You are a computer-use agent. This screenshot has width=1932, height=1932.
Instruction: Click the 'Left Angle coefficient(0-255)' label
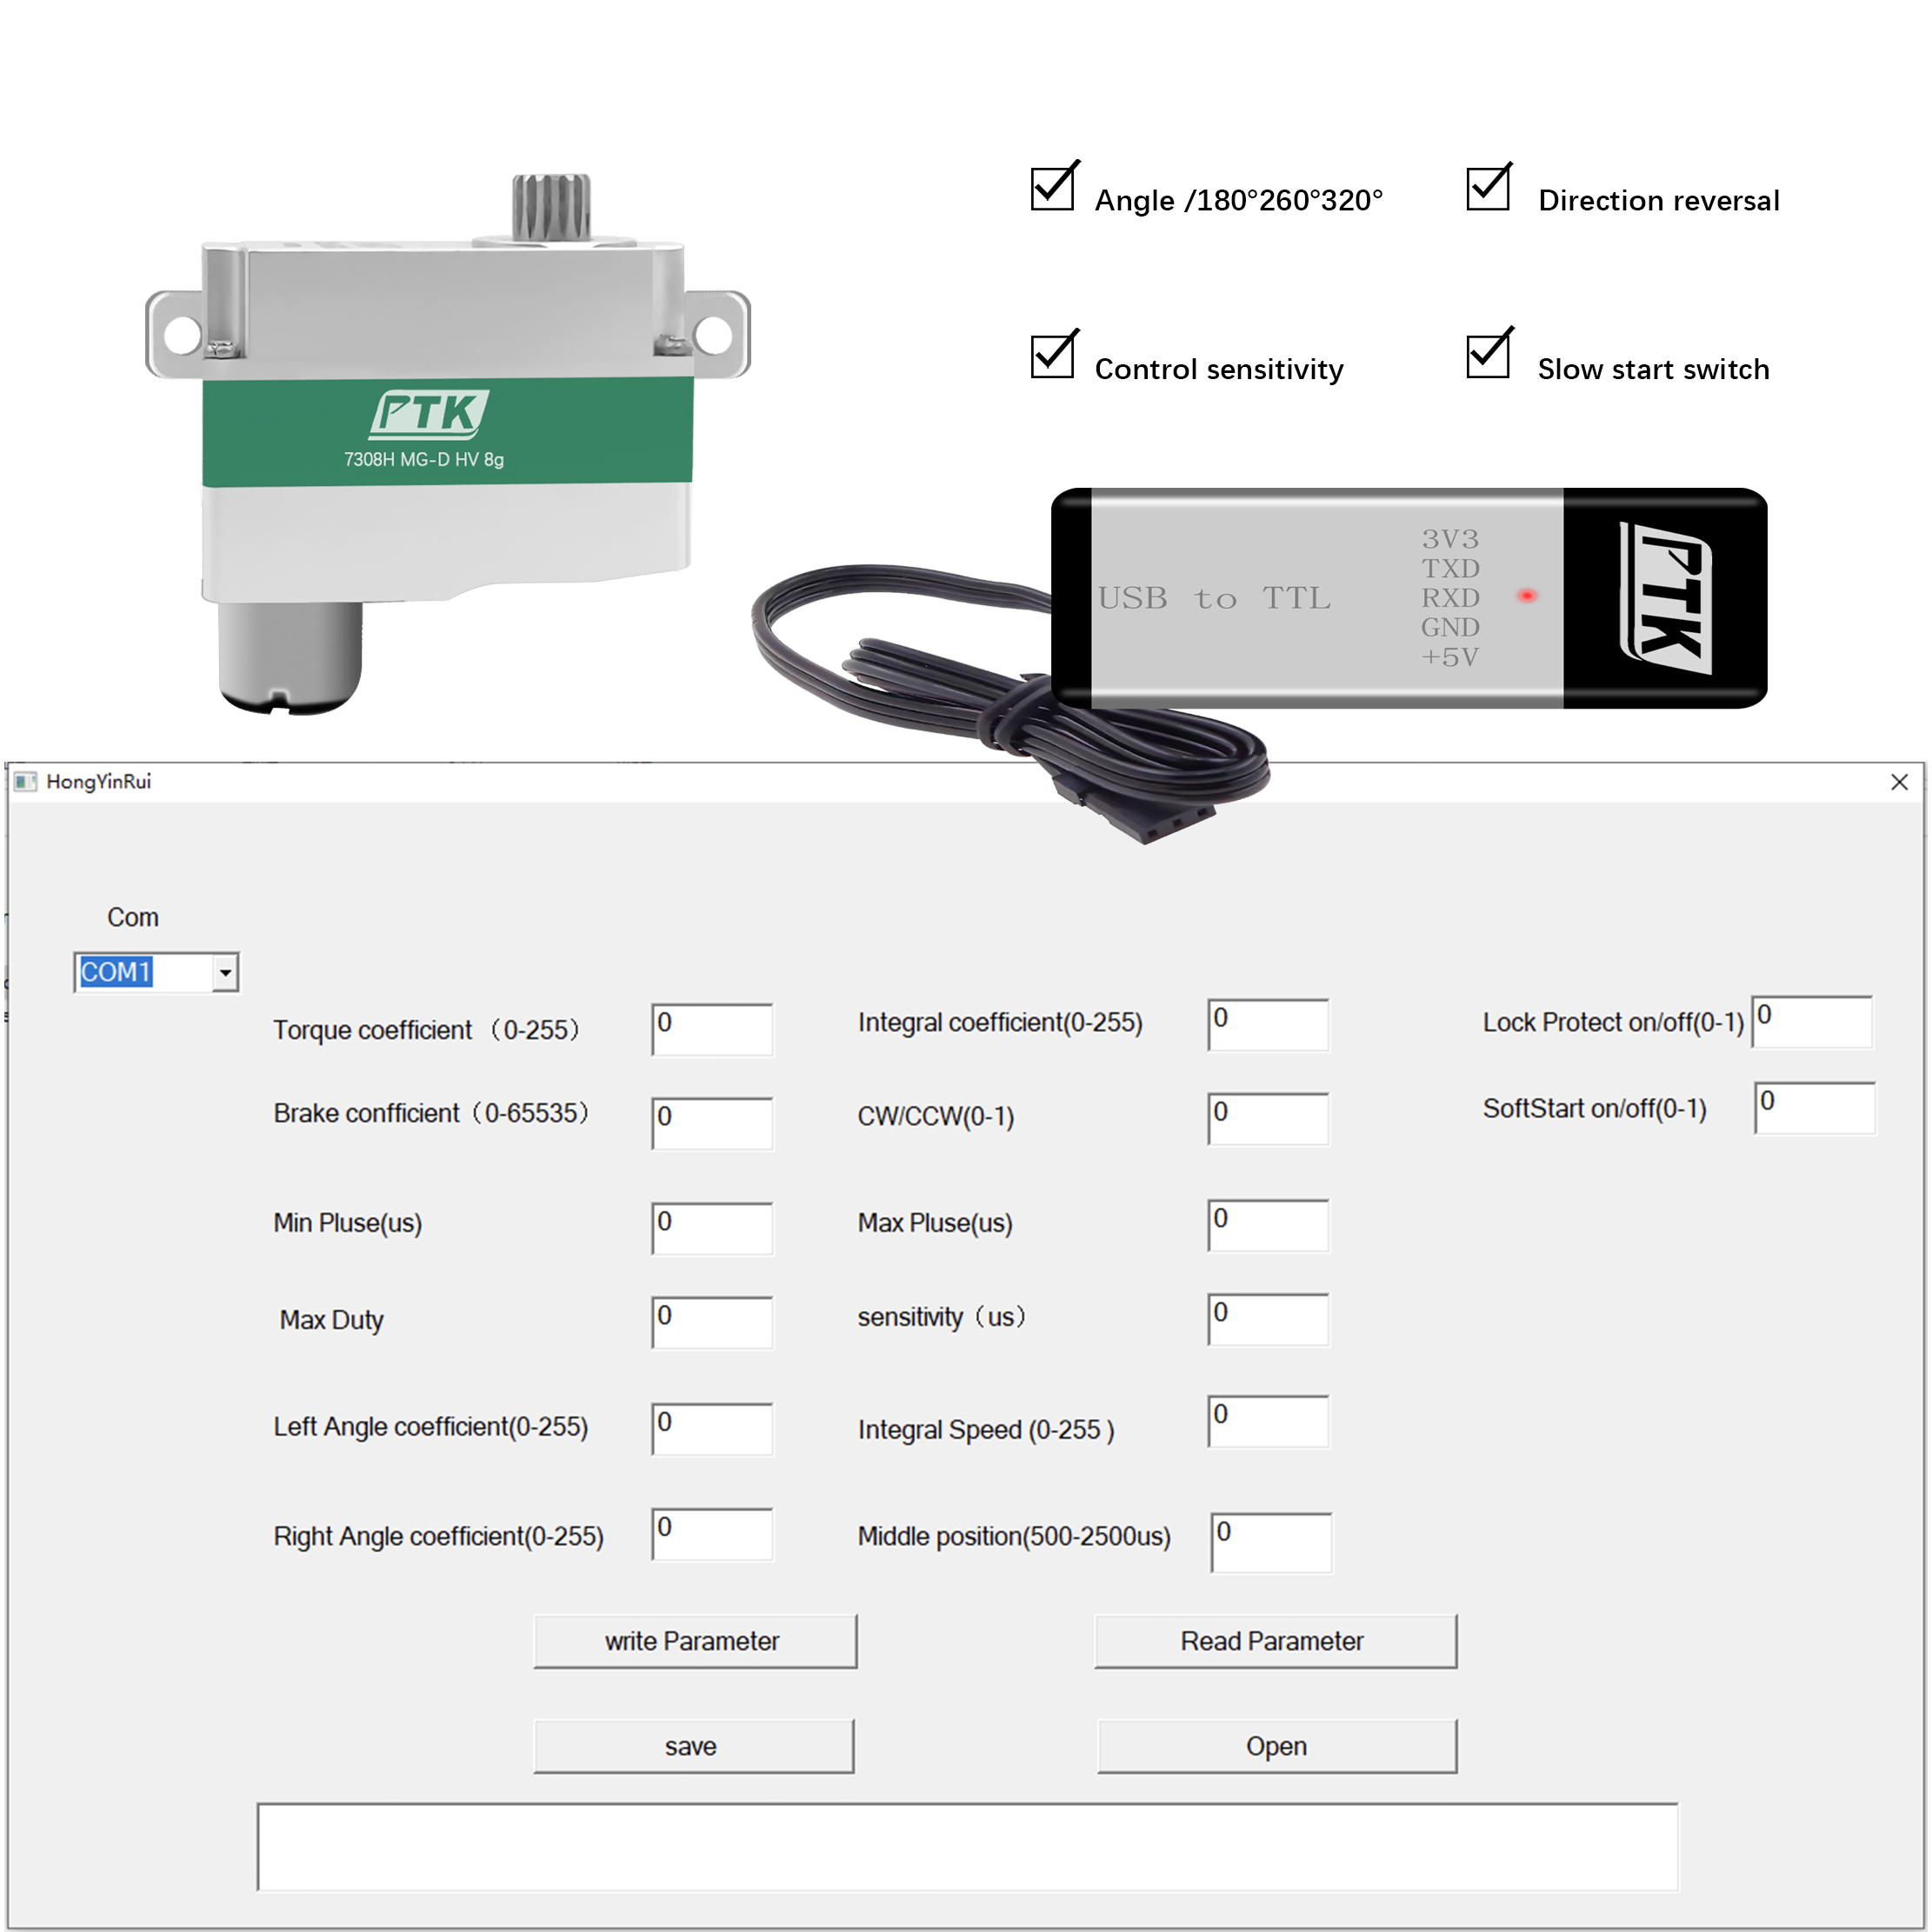click(431, 1427)
